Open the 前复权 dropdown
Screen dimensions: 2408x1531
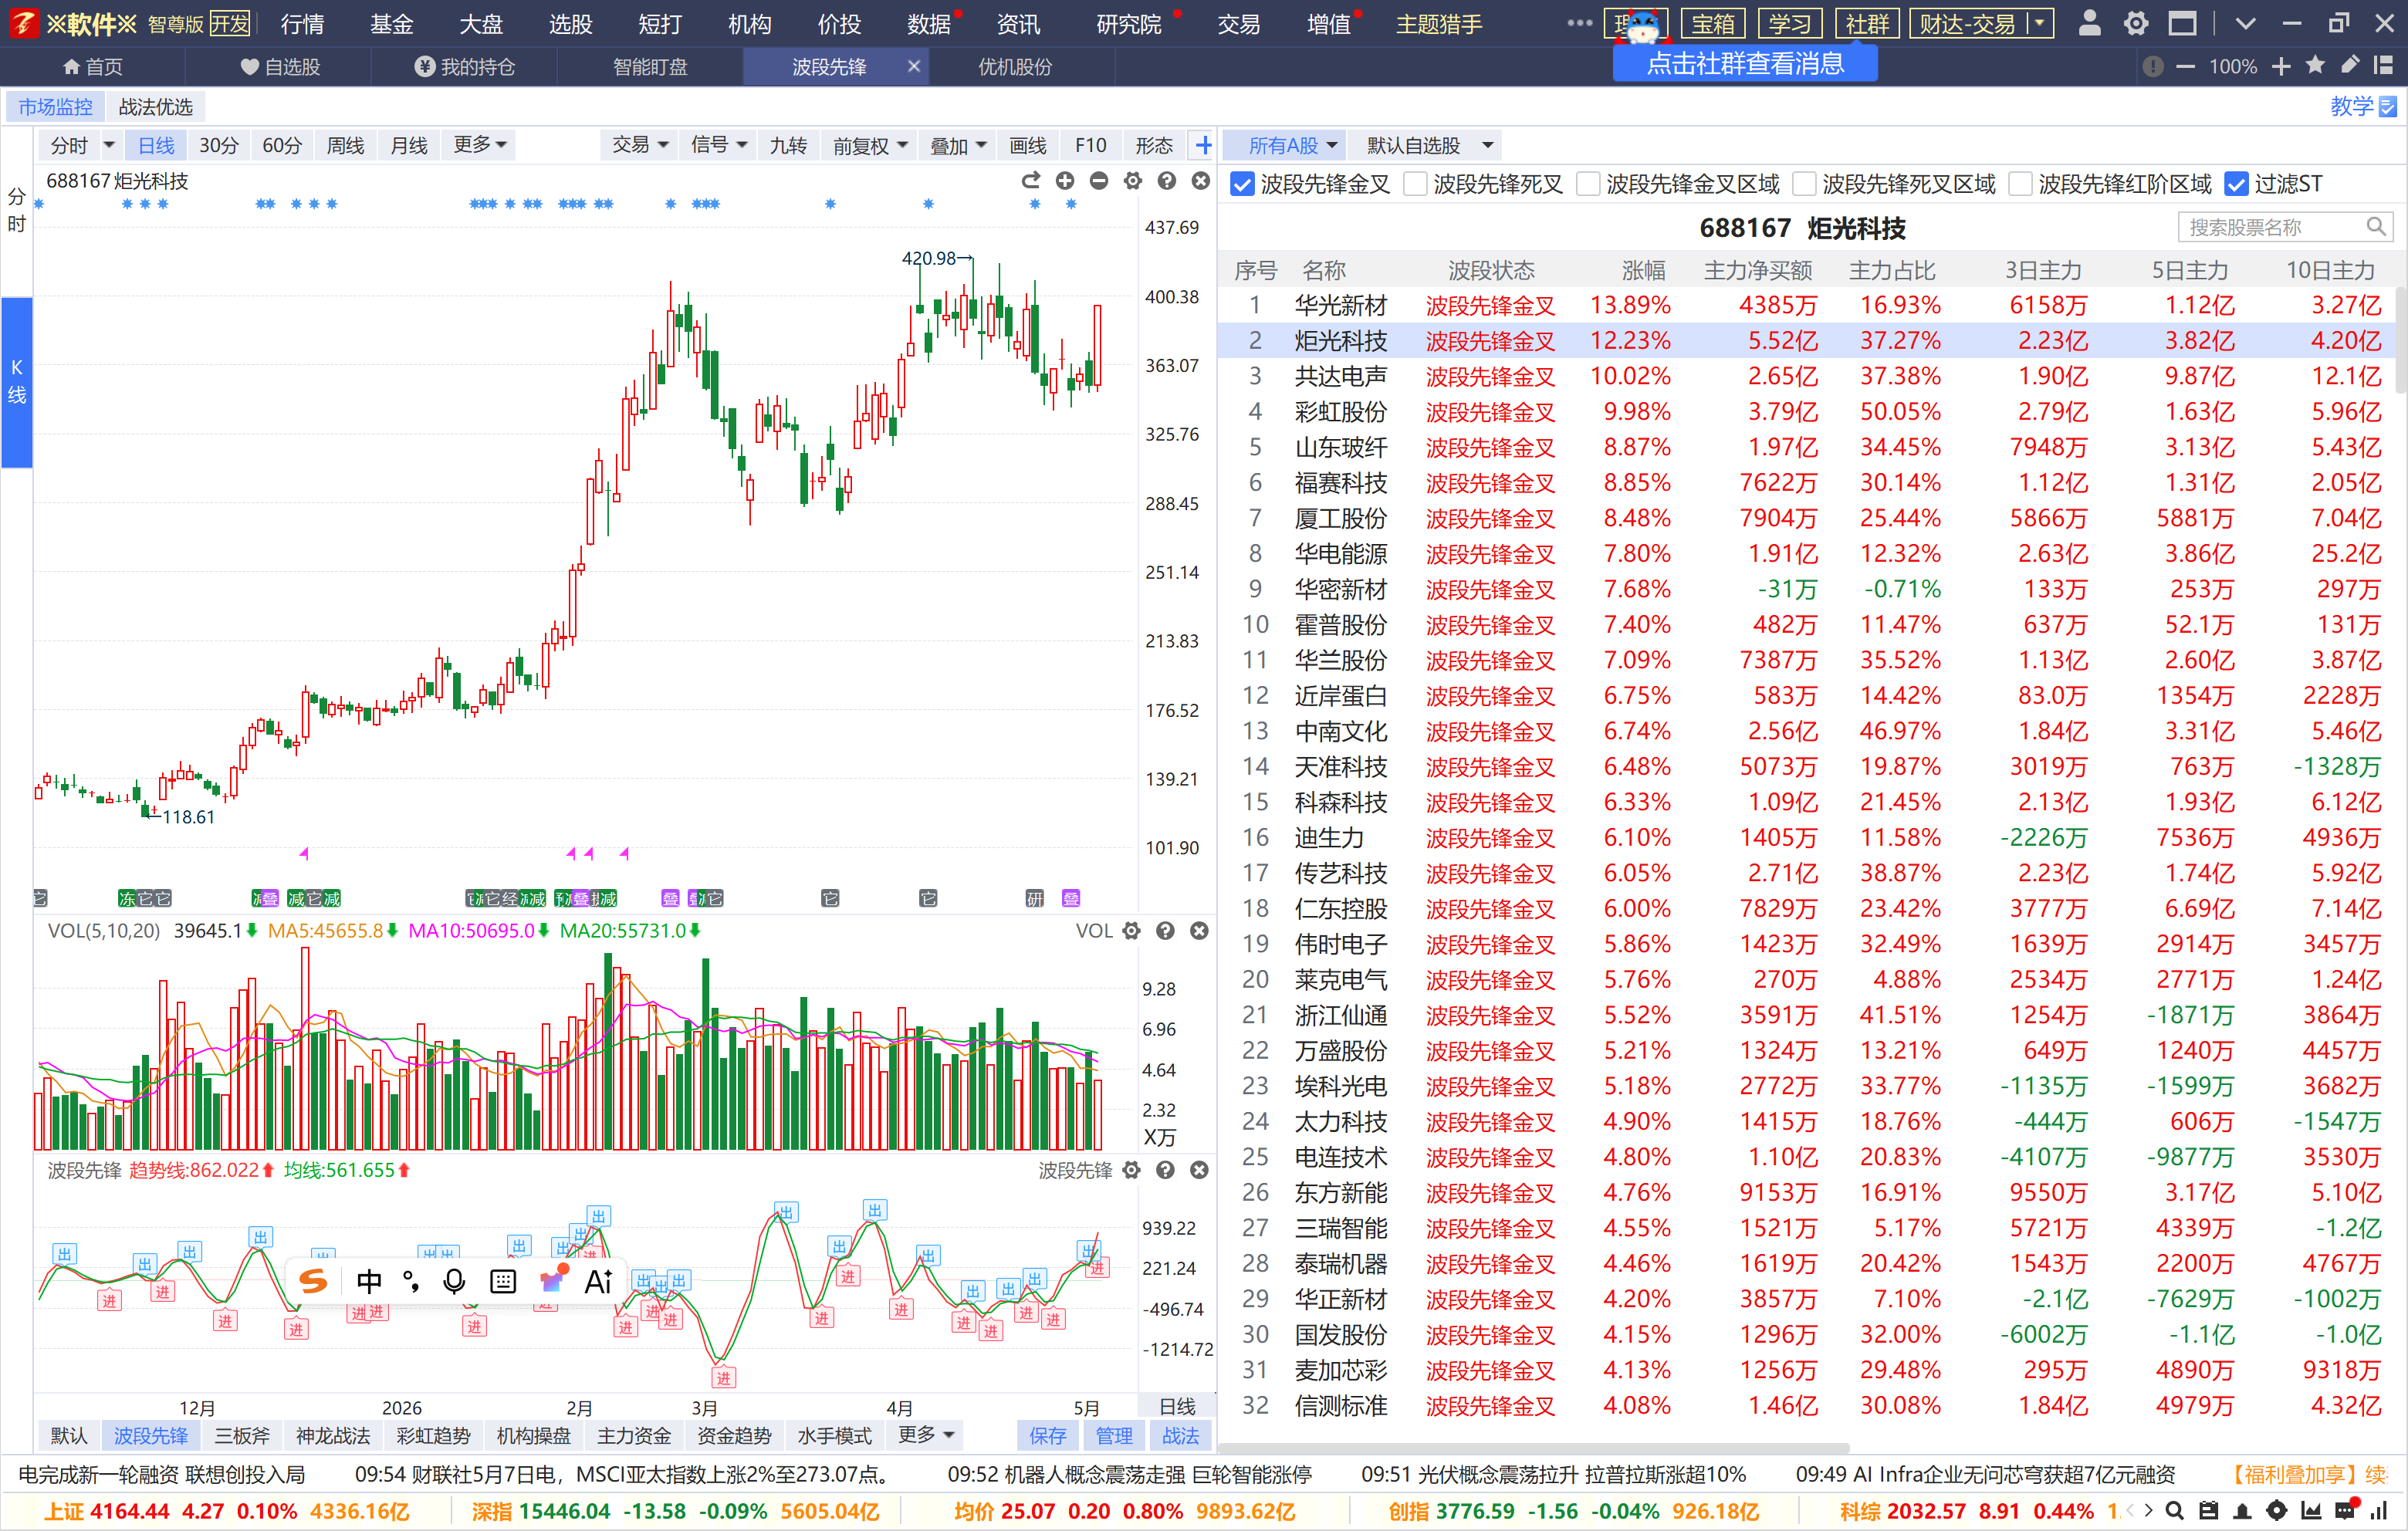click(870, 146)
